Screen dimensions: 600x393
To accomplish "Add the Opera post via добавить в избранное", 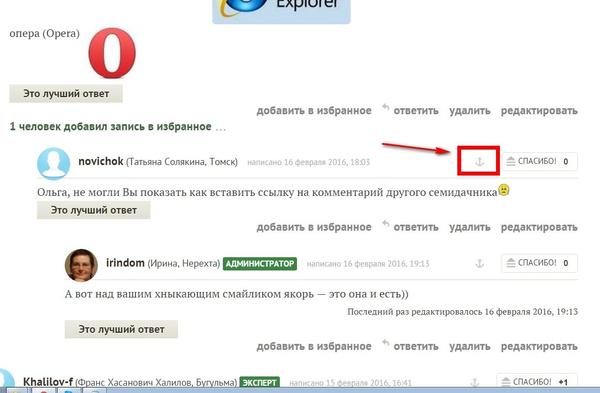I will point(314,111).
